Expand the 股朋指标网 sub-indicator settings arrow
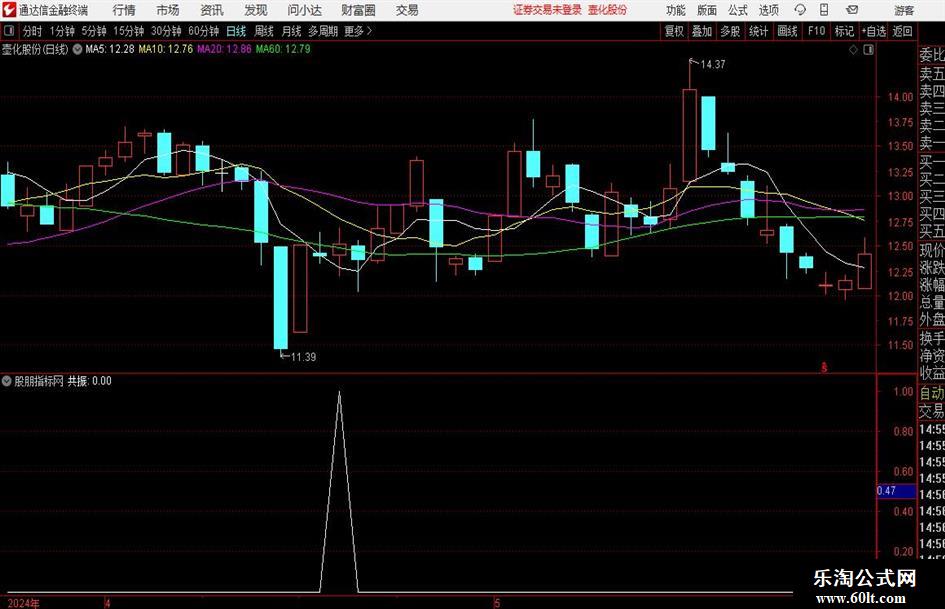Image resolution: width=945 pixels, height=609 pixels. coord(7,381)
